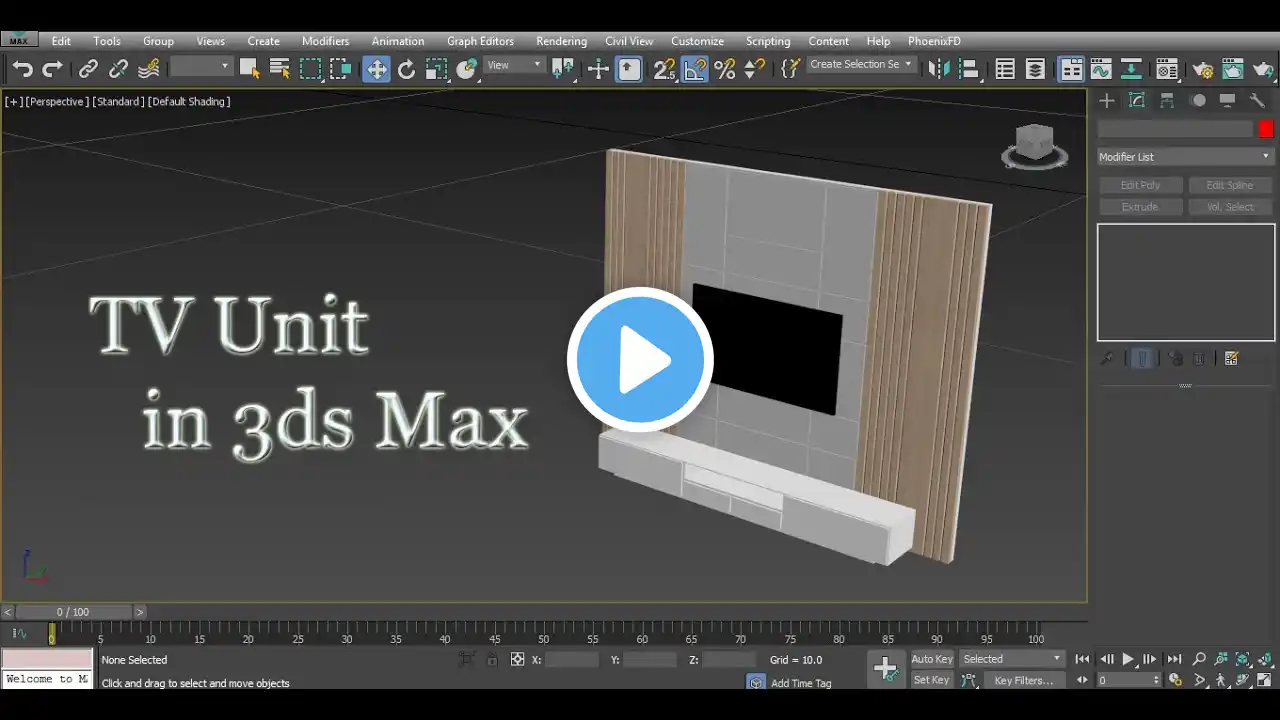Open the View reference coordinate dropdown
Screen dimensions: 1280x720
pos(514,65)
